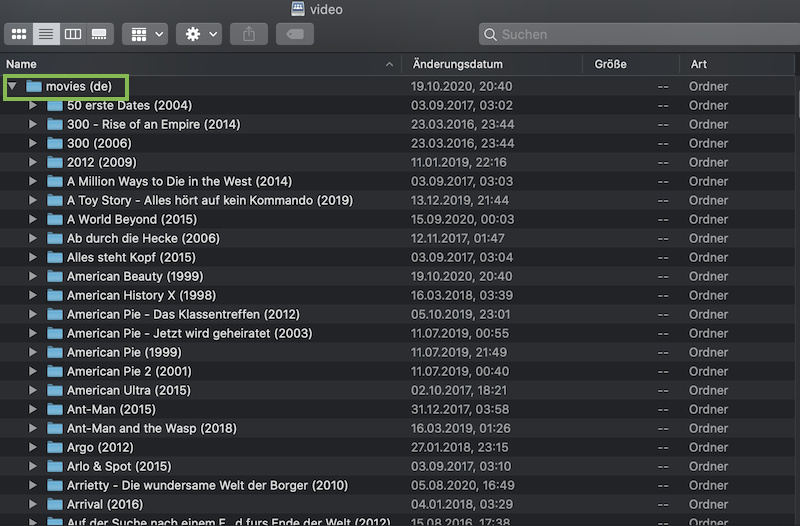The width and height of the screenshot is (800, 526).
Task: Switch to column view
Action: (x=72, y=34)
